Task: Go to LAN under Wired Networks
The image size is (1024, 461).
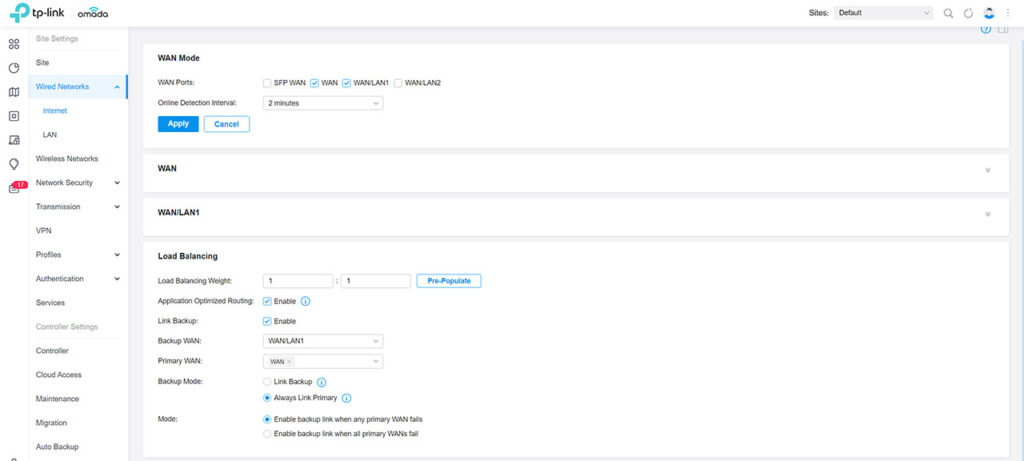Action: click(x=50, y=134)
